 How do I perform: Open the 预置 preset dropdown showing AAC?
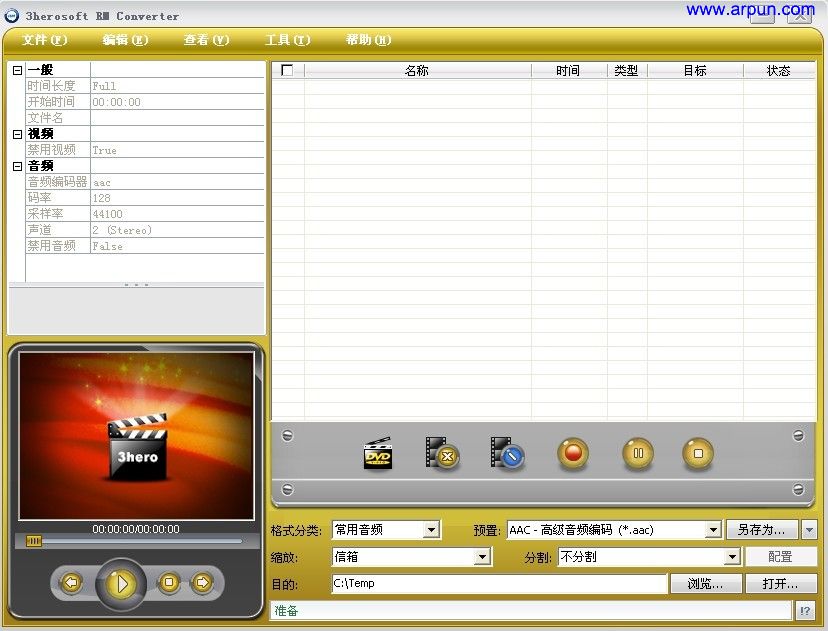click(x=713, y=529)
